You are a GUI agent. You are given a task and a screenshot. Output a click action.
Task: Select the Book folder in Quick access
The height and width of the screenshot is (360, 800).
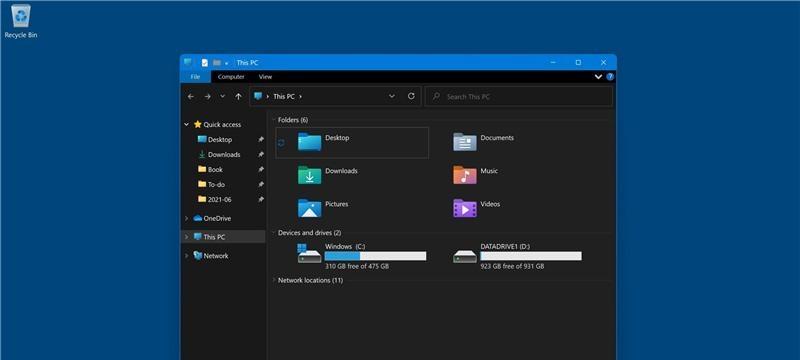click(215, 169)
